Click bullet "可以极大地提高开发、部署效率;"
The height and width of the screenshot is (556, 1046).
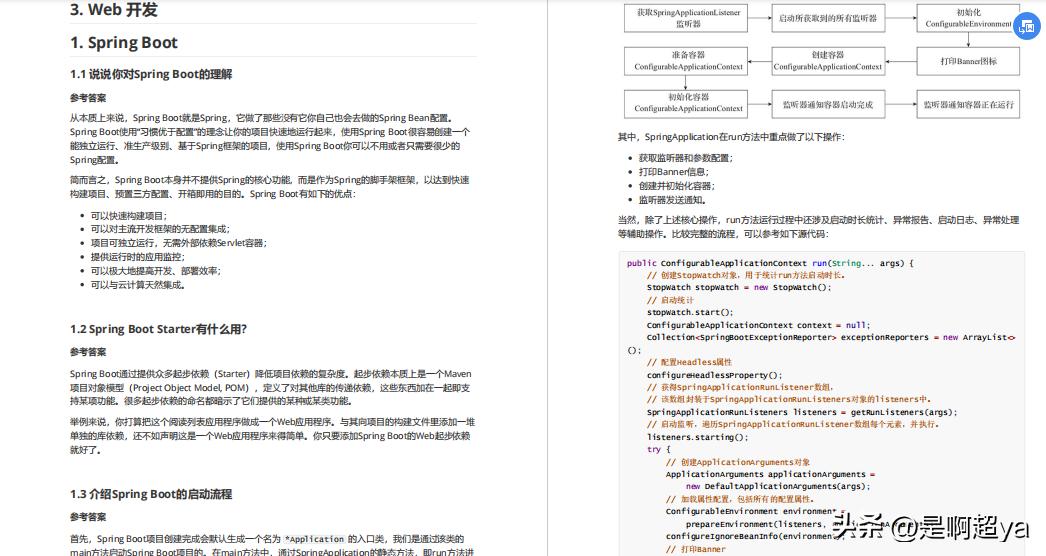pos(155,271)
